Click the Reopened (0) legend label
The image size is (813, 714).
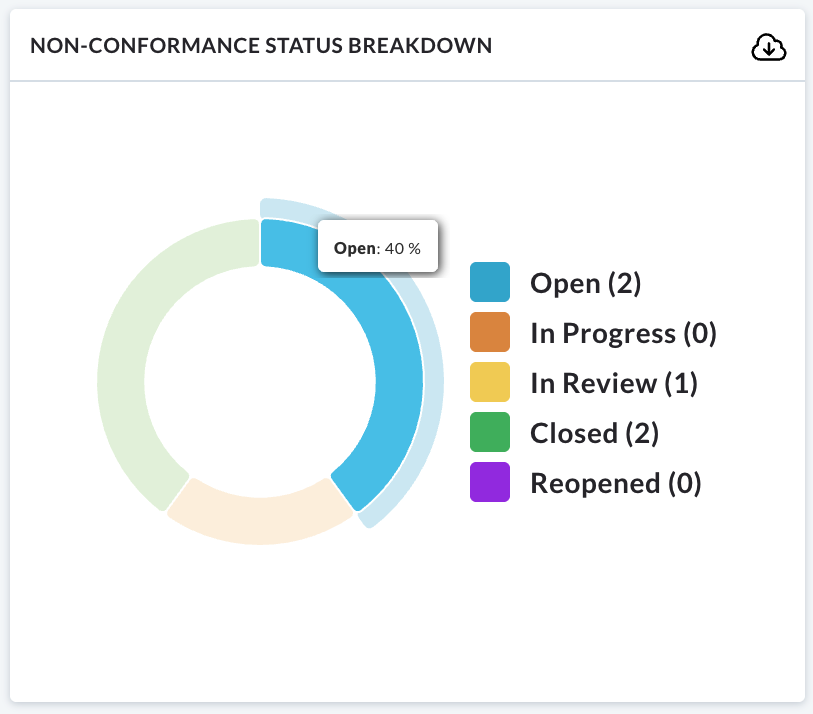pyautogui.click(x=615, y=483)
